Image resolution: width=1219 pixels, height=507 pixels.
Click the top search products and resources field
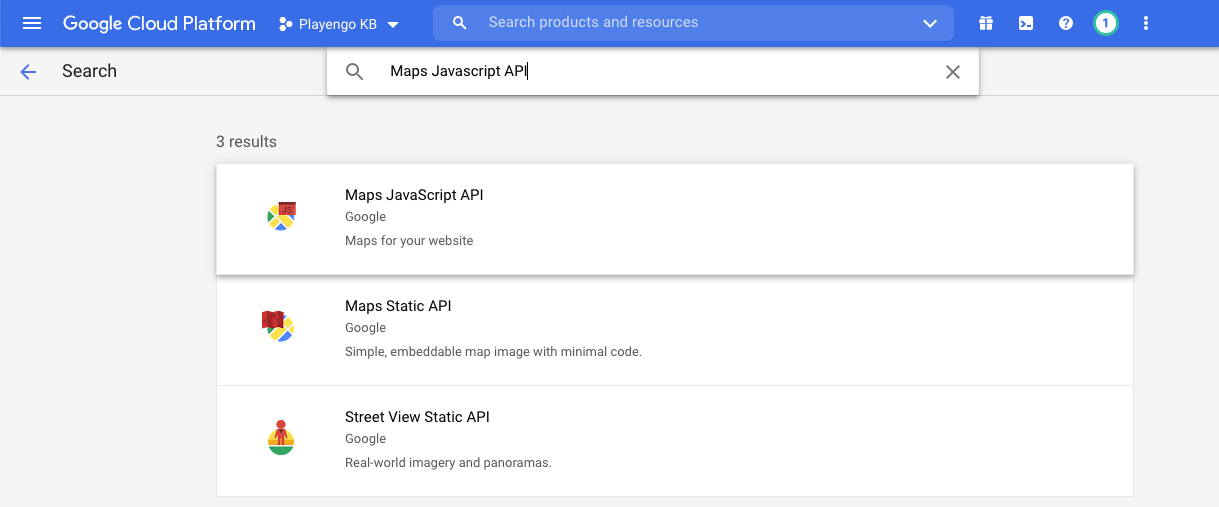point(693,22)
